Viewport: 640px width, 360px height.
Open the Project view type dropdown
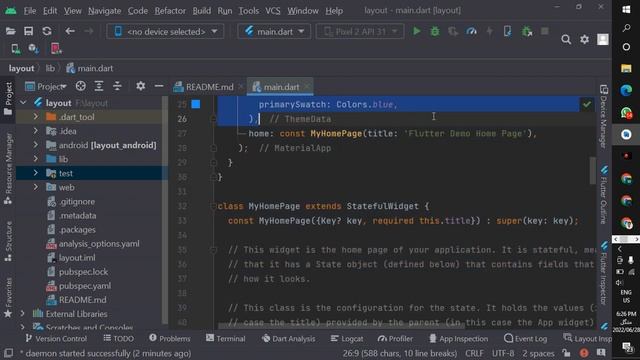point(46,87)
